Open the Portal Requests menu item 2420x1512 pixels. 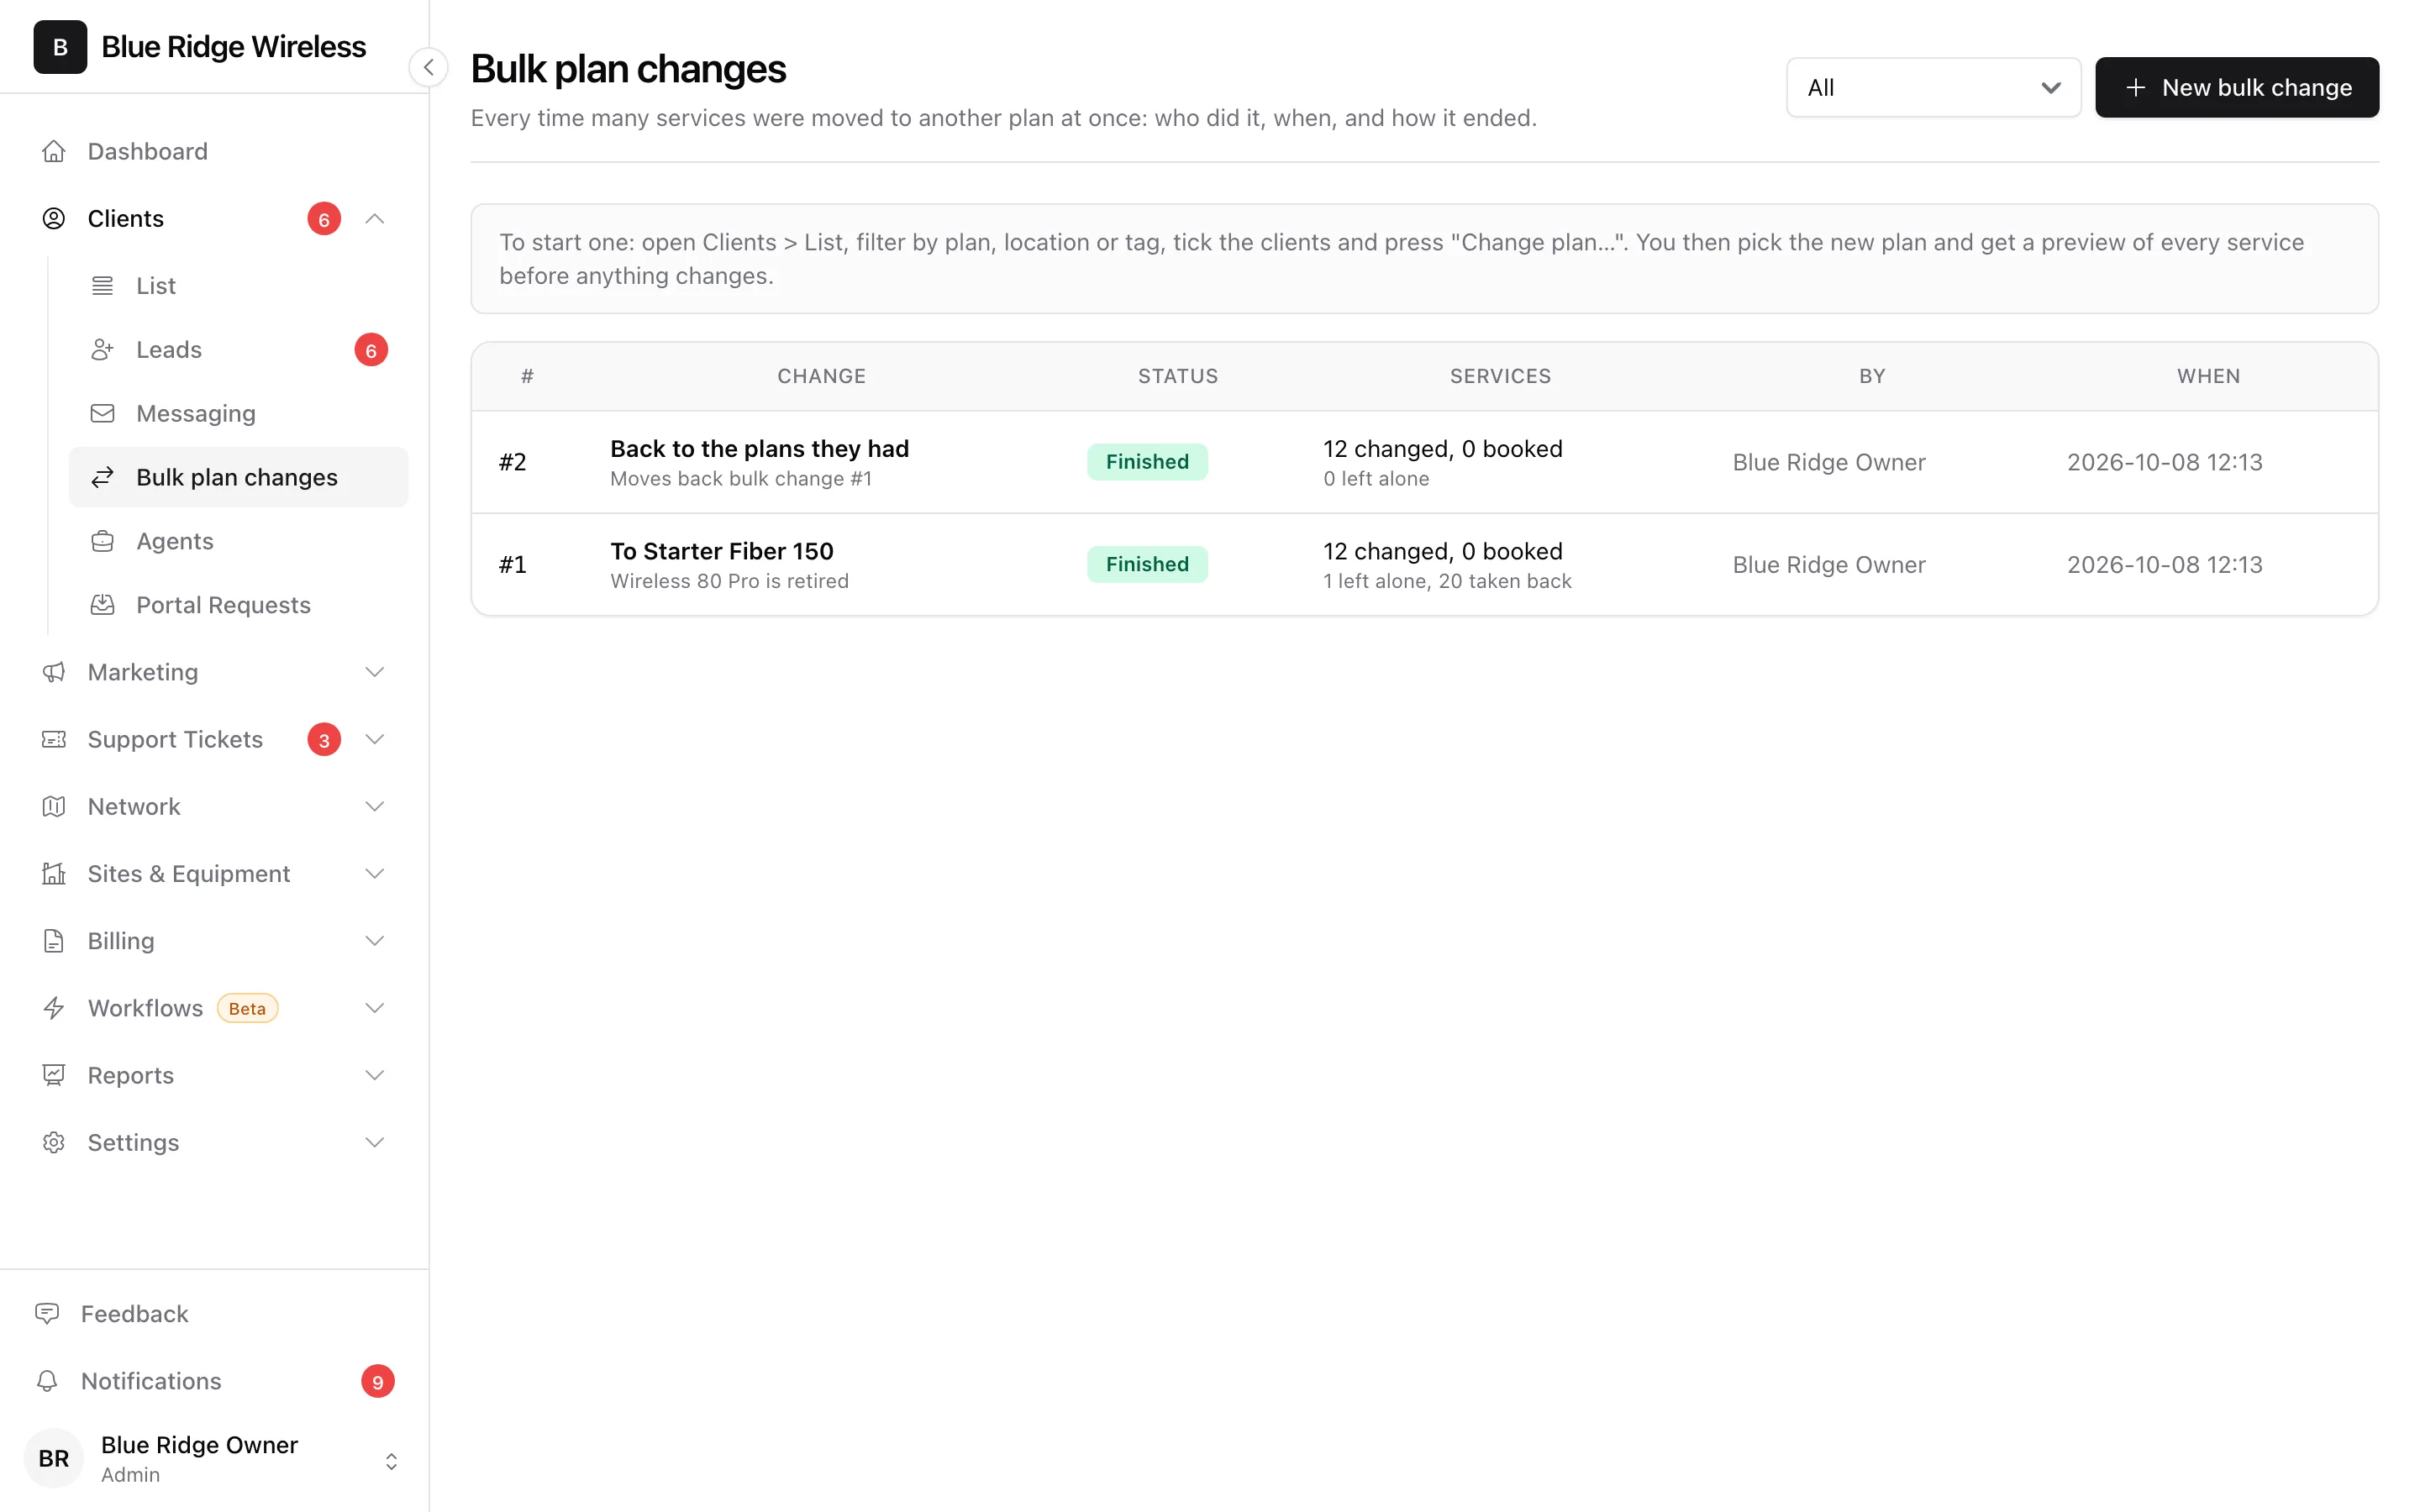click(238, 605)
